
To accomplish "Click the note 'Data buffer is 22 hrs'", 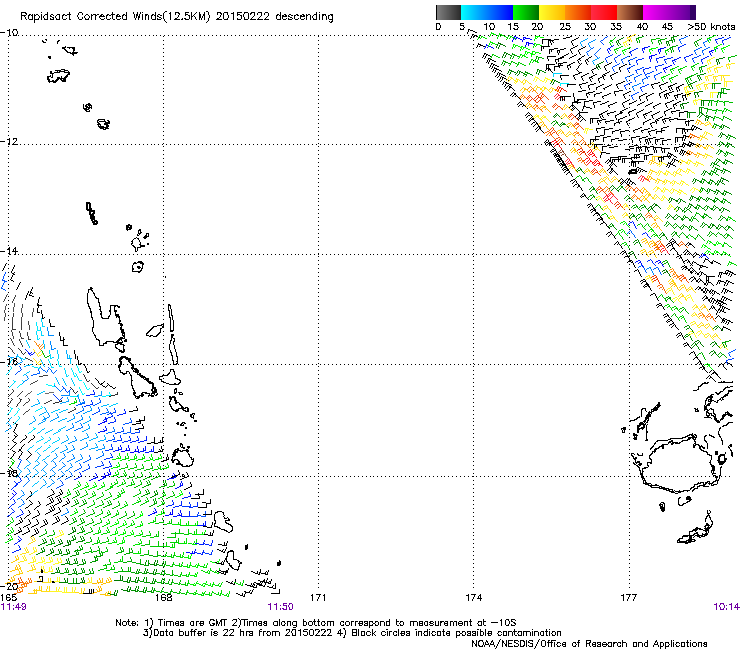I will [205, 633].
